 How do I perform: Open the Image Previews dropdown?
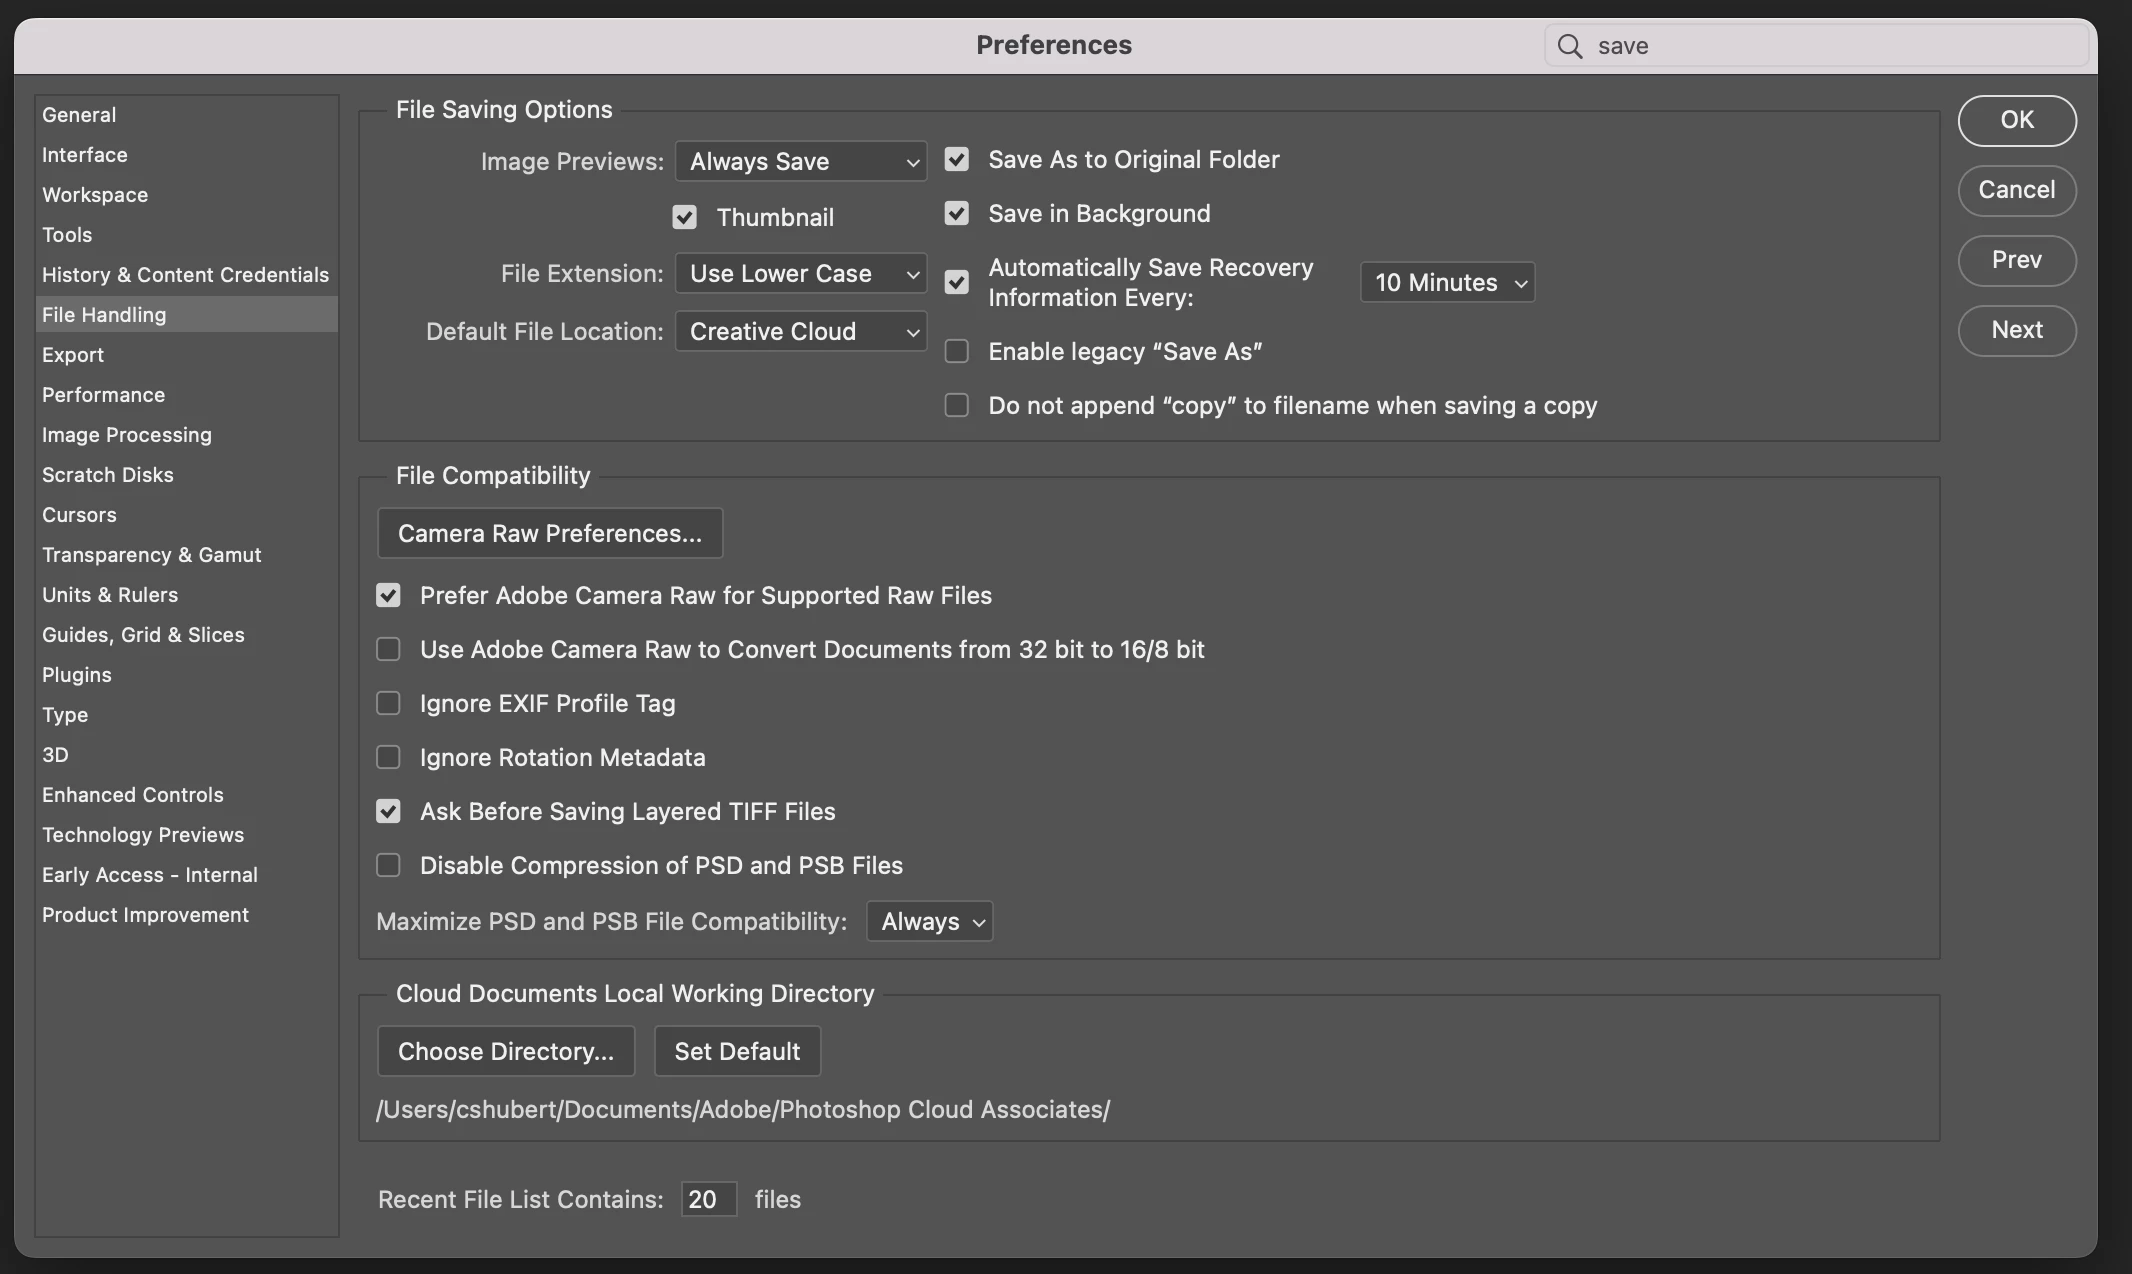[x=801, y=162]
